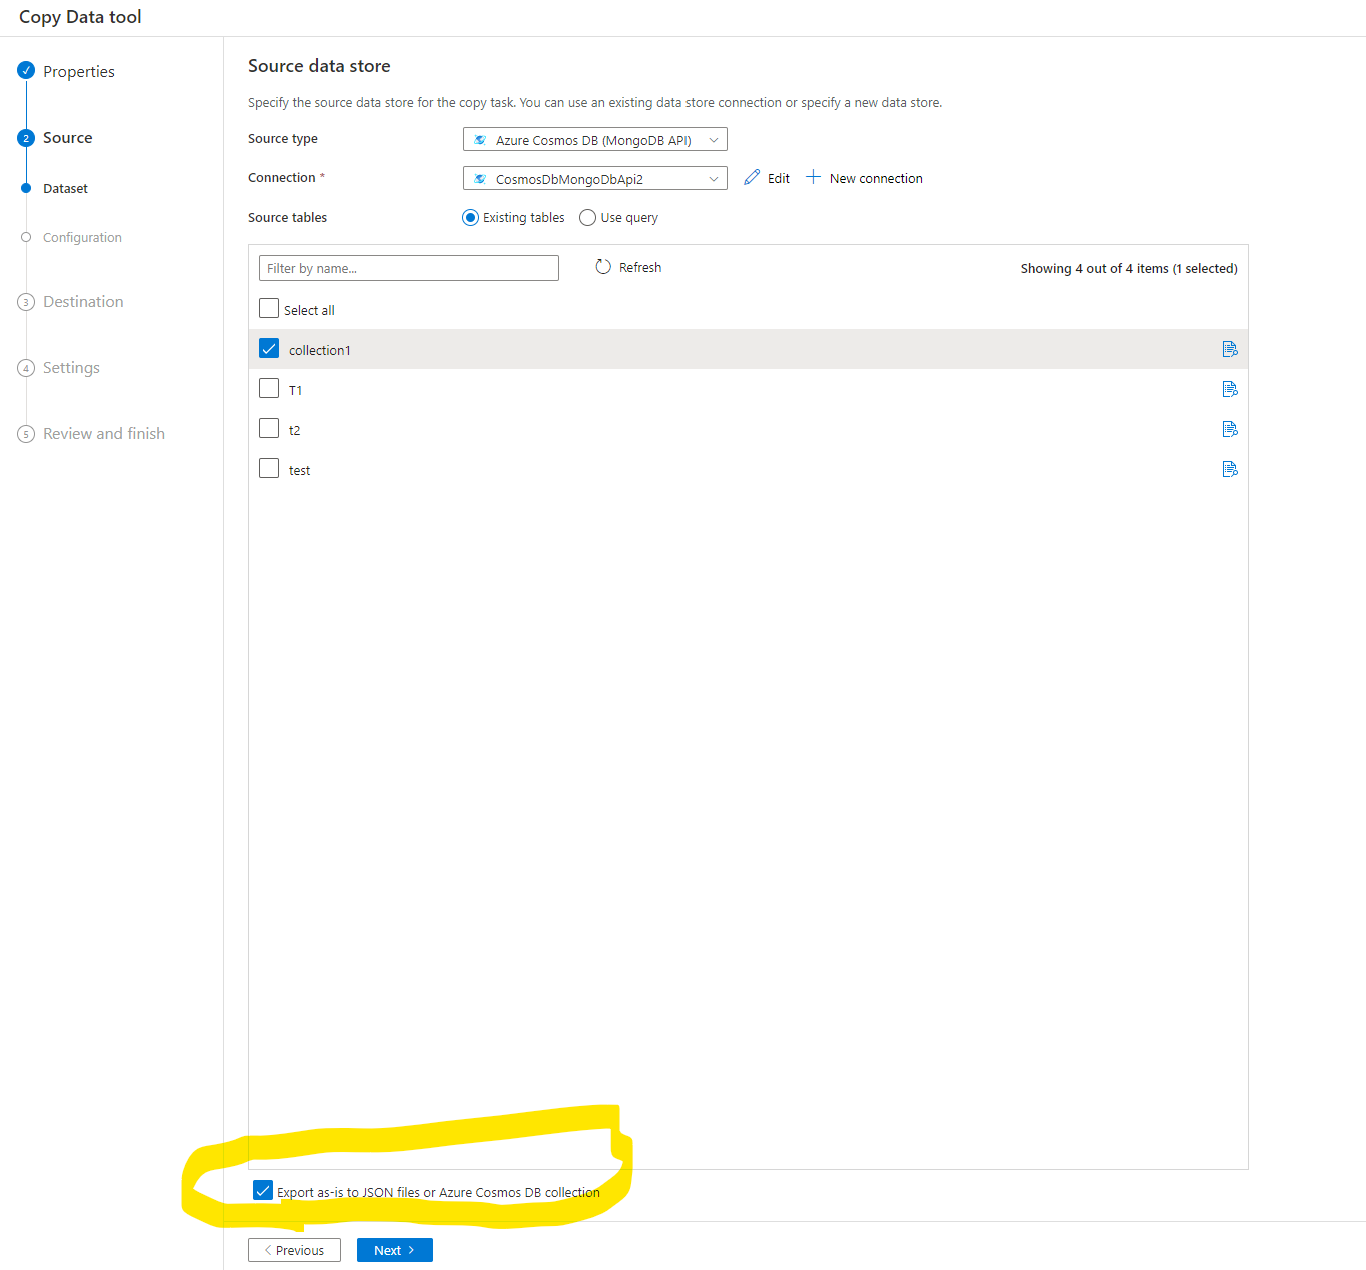
Task: Go to the Properties step
Action: [79, 71]
